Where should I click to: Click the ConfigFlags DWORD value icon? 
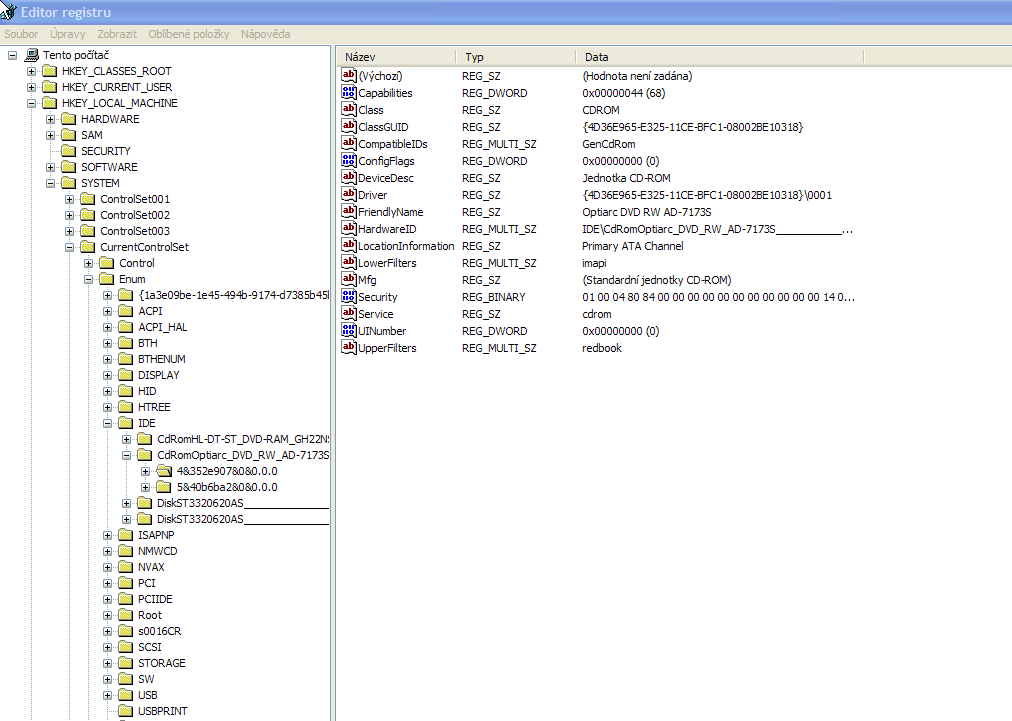[349, 160]
